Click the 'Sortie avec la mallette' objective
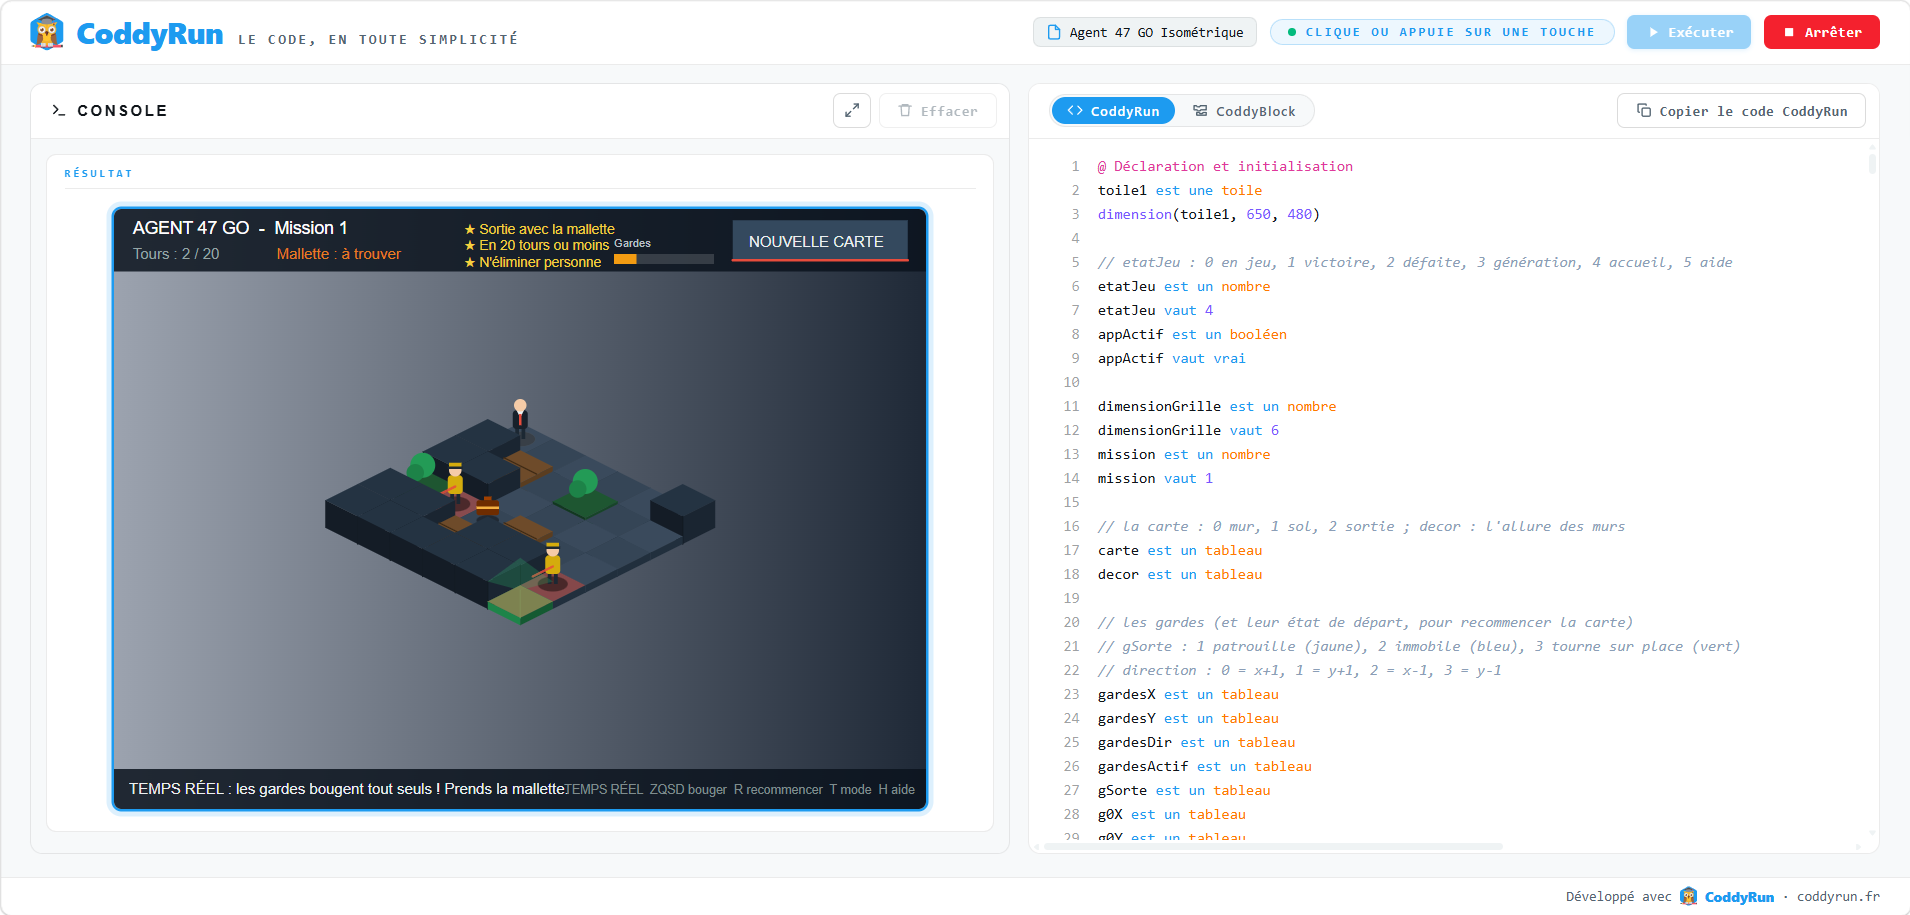The height and width of the screenshot is (915, 1910). (540, 229)
